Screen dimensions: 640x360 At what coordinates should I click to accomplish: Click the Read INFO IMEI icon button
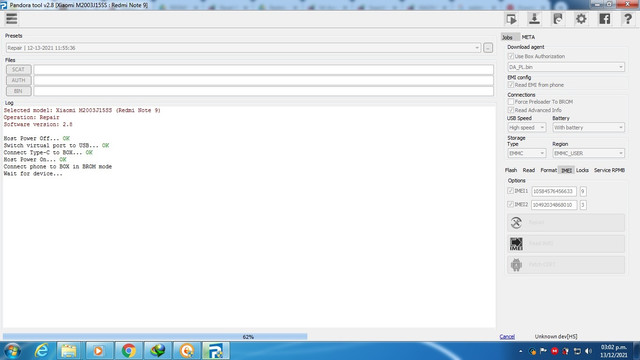pos(566,244)
